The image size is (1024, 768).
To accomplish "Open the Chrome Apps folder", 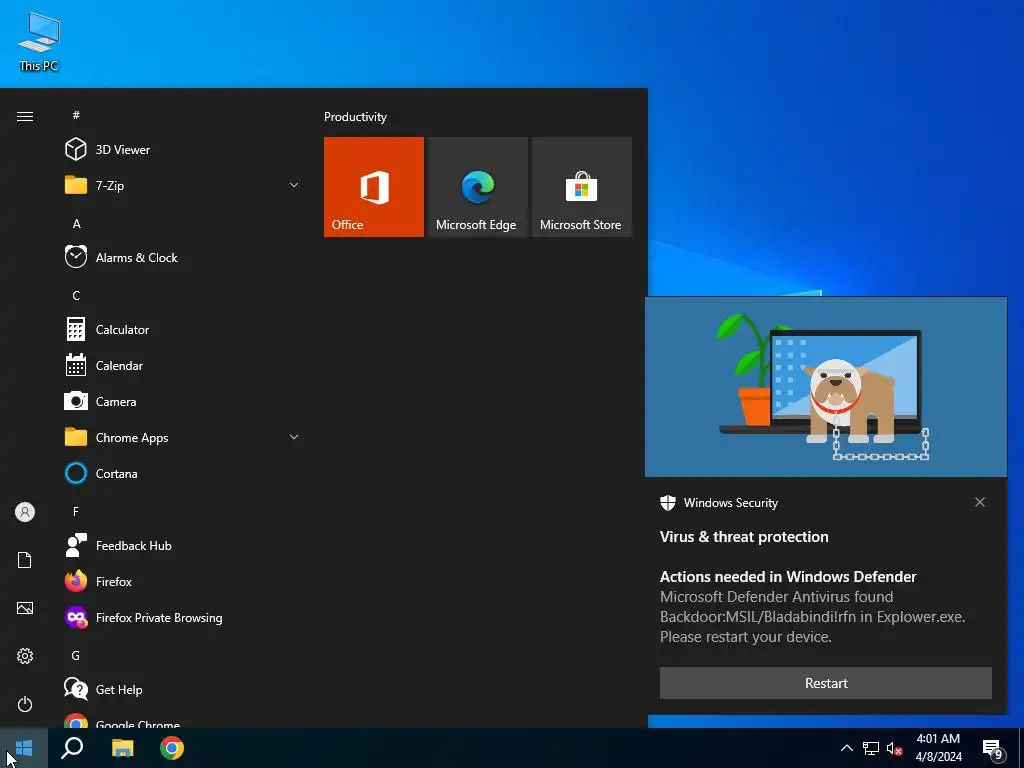I will coord(183,438).
